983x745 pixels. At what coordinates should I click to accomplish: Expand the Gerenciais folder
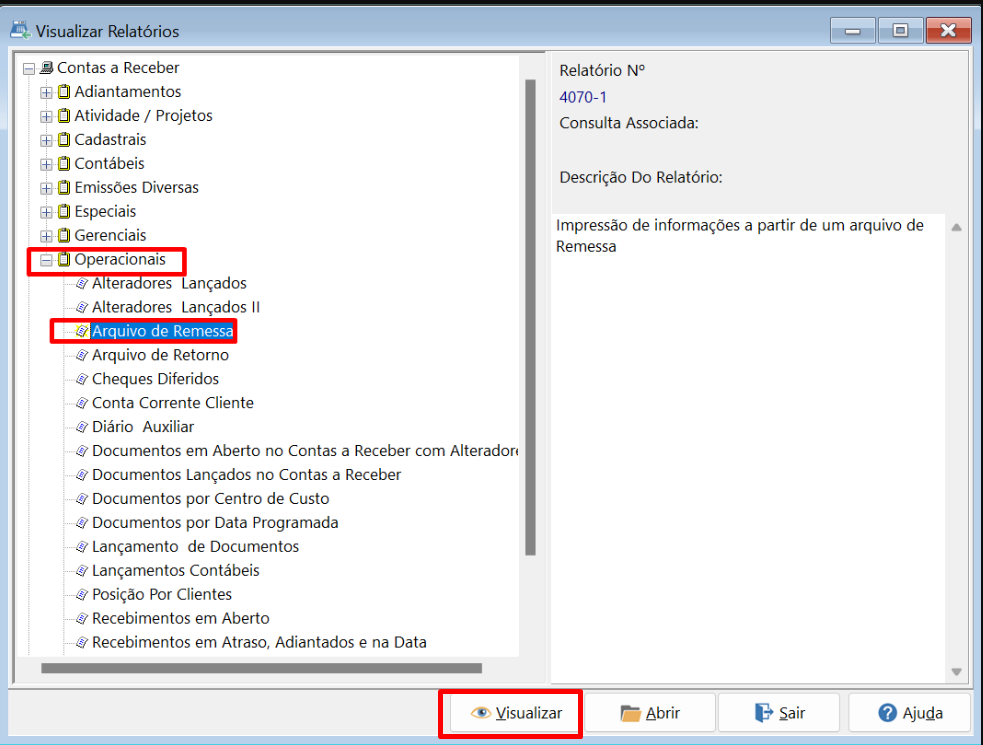(x=46, y=236)
